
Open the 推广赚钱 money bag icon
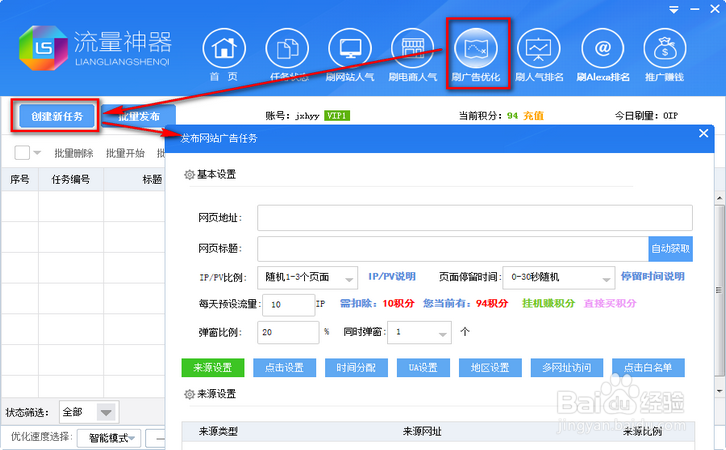pyautogui.click(x=664, y=49)
